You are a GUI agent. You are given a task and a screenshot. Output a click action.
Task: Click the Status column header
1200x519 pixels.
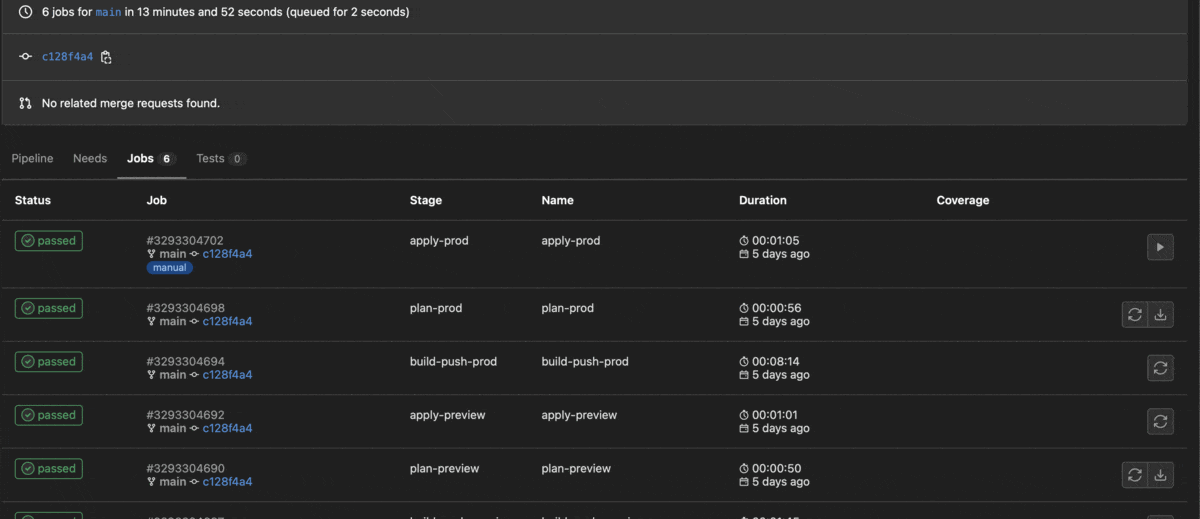[x=33, y=200]
